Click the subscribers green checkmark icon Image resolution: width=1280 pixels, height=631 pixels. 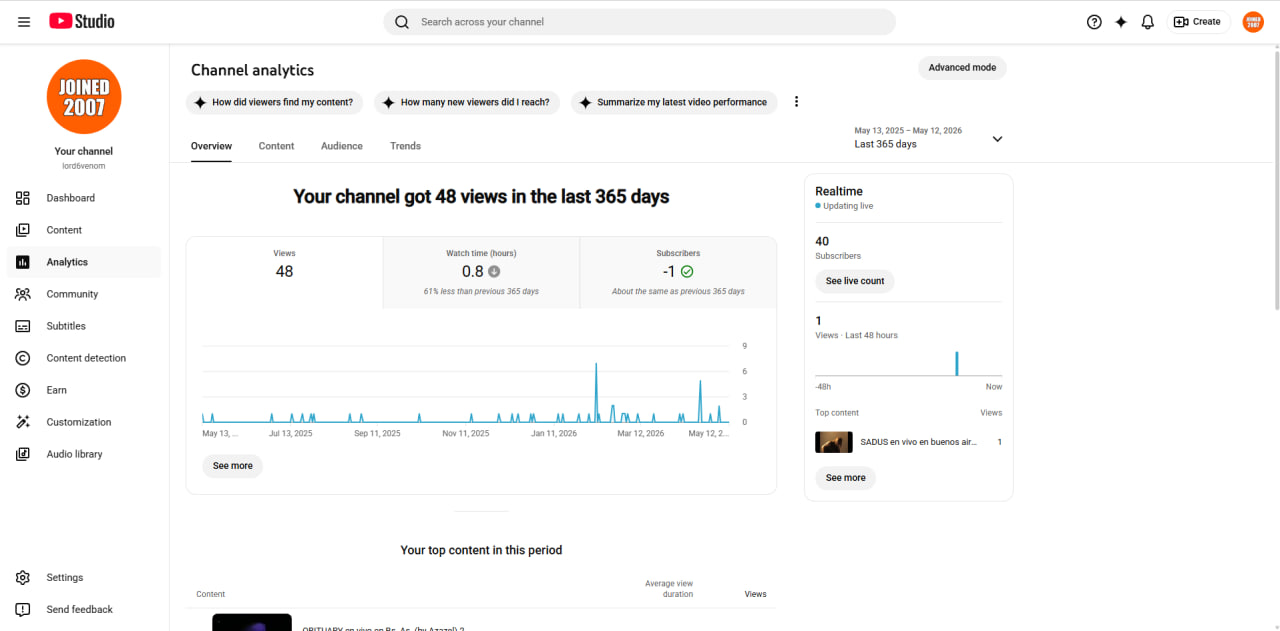(x=687, y=271)
